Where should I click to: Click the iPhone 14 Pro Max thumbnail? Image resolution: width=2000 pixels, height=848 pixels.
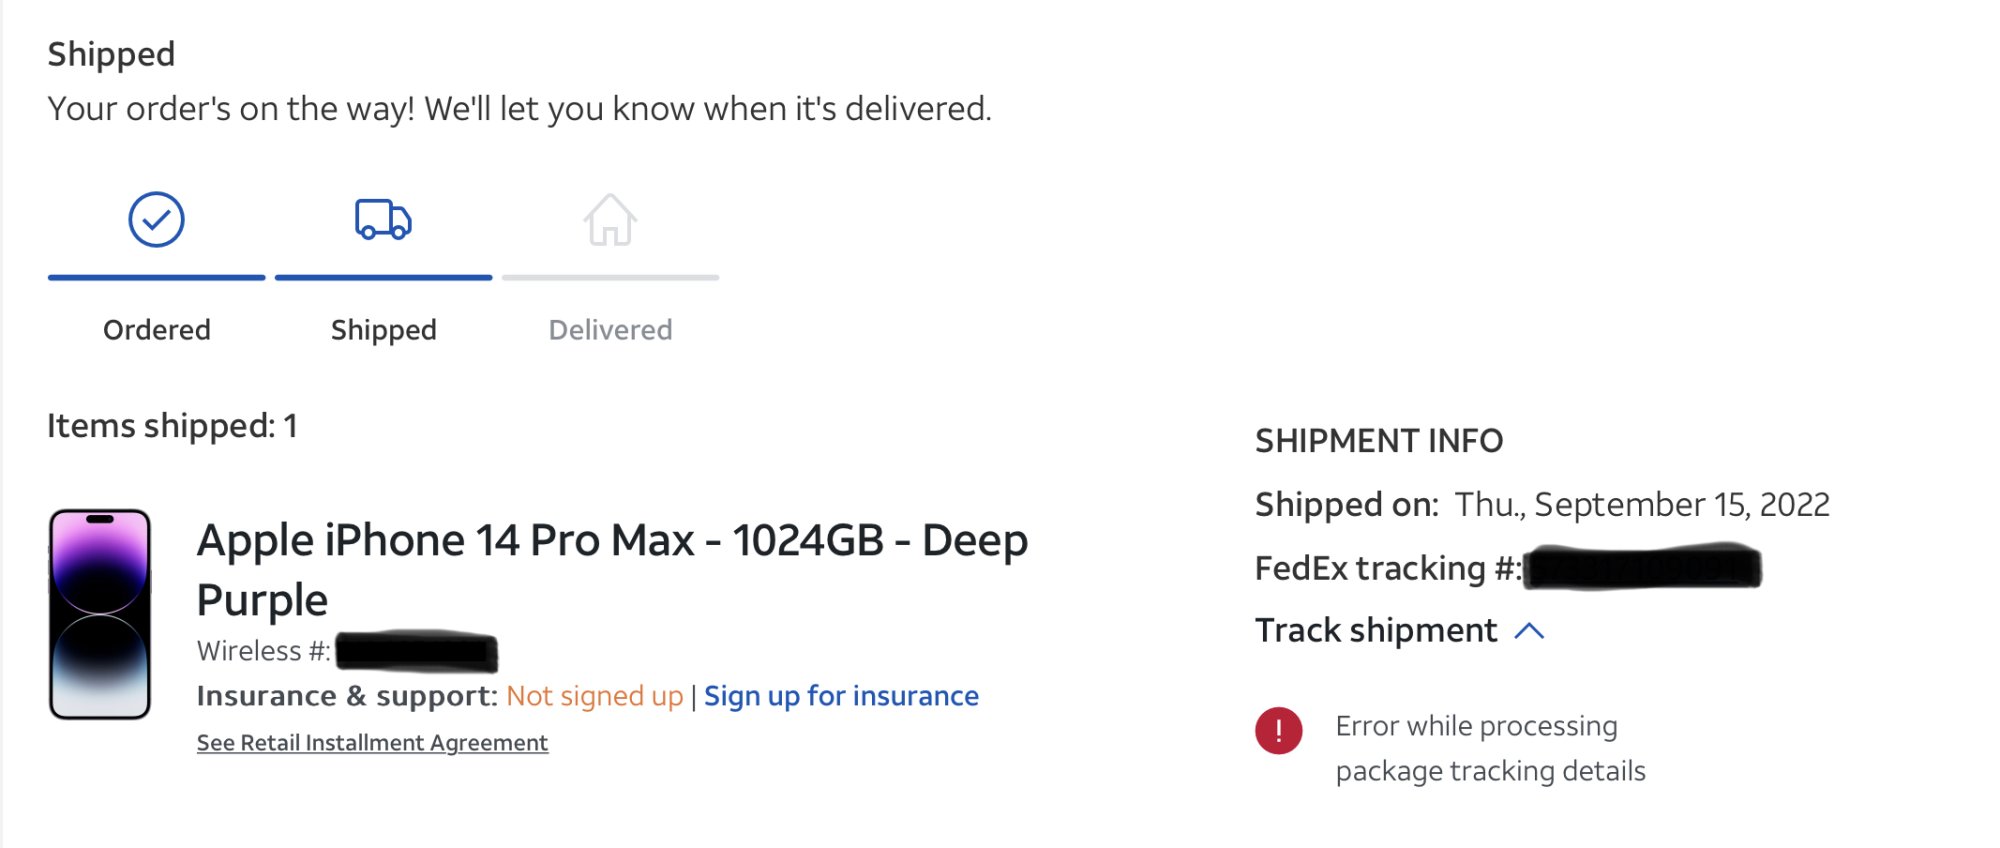[x=100, y=614]
